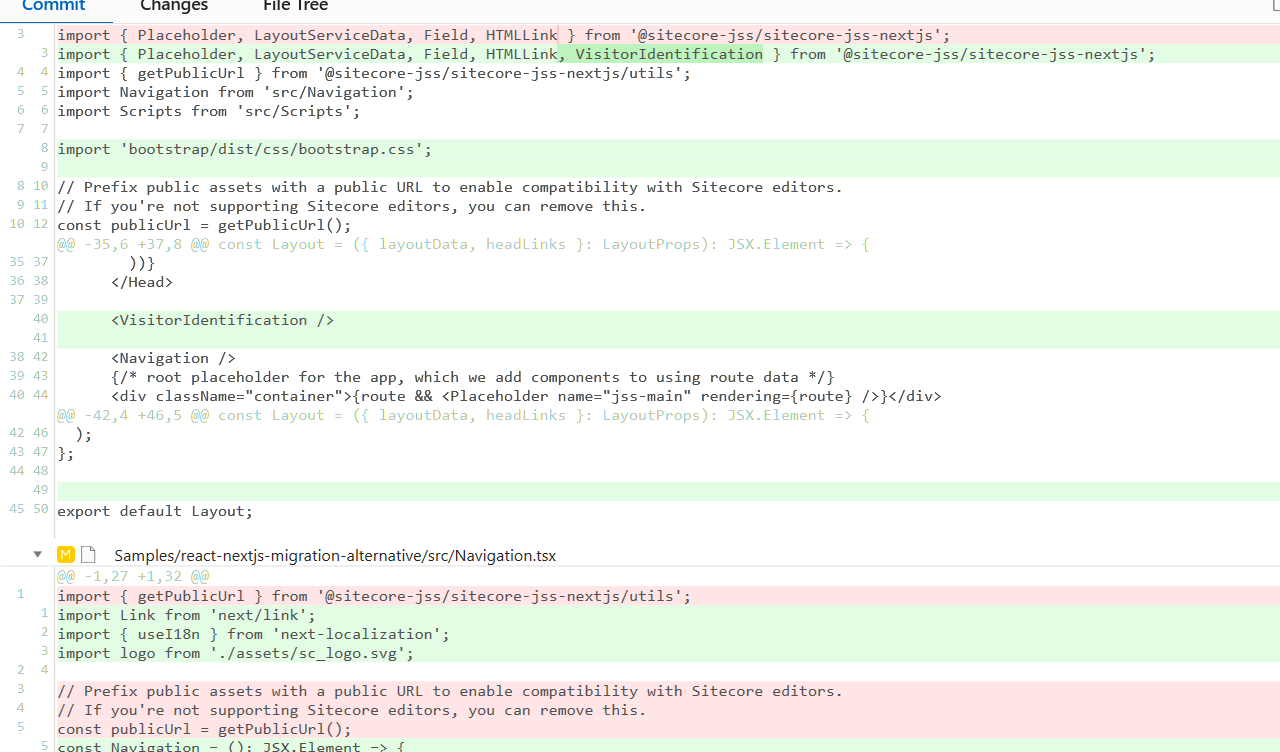Click the yellow modified status badge
This screenshot has width=1280, height=752.
[x=66, y=555]
